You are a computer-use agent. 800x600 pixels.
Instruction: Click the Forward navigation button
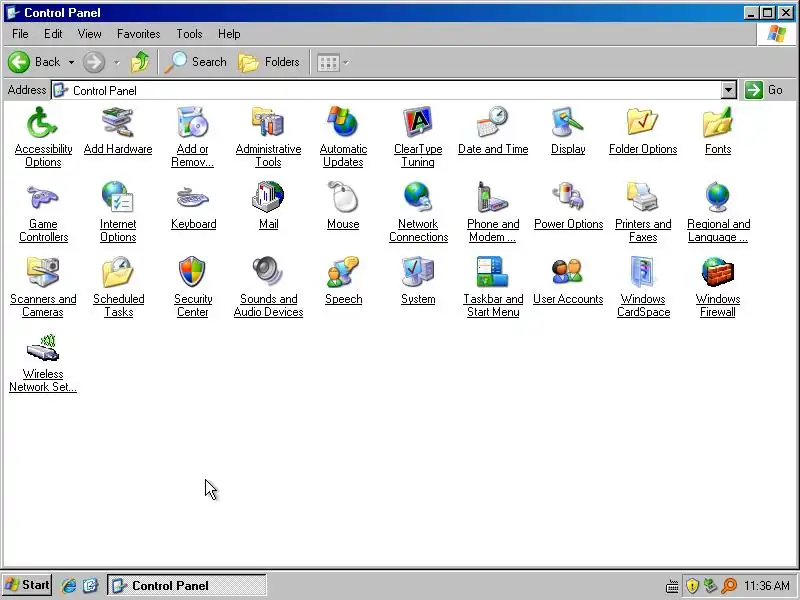(x=94, y=62)
